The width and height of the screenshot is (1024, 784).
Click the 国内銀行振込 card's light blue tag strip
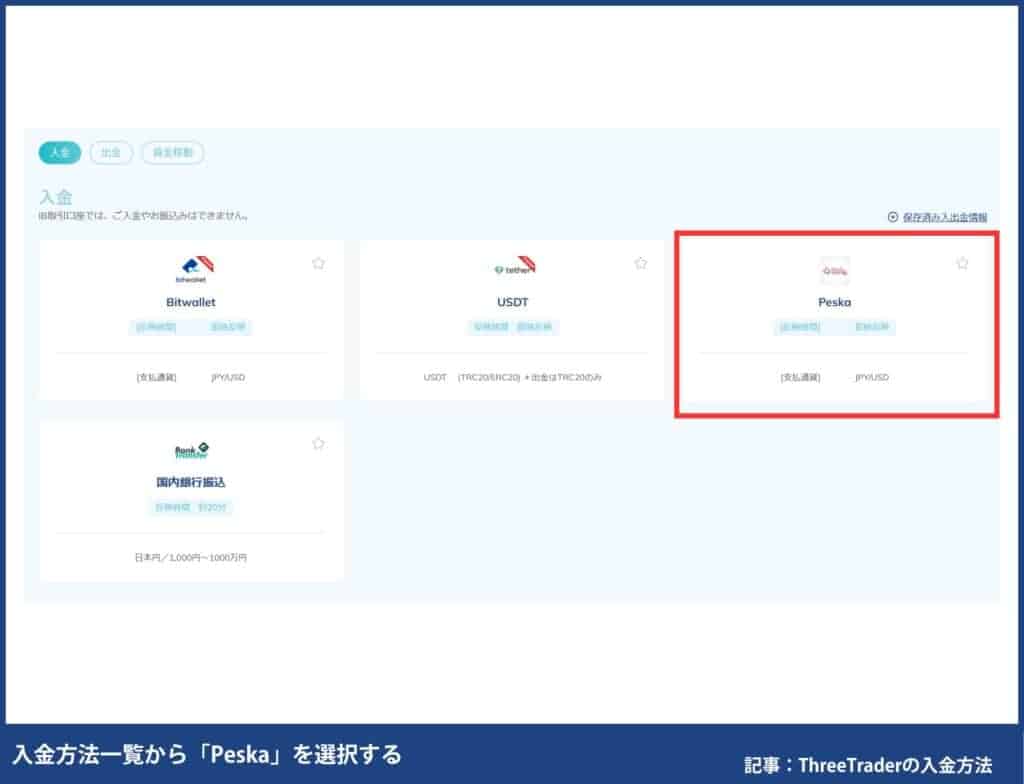(191, 507)
